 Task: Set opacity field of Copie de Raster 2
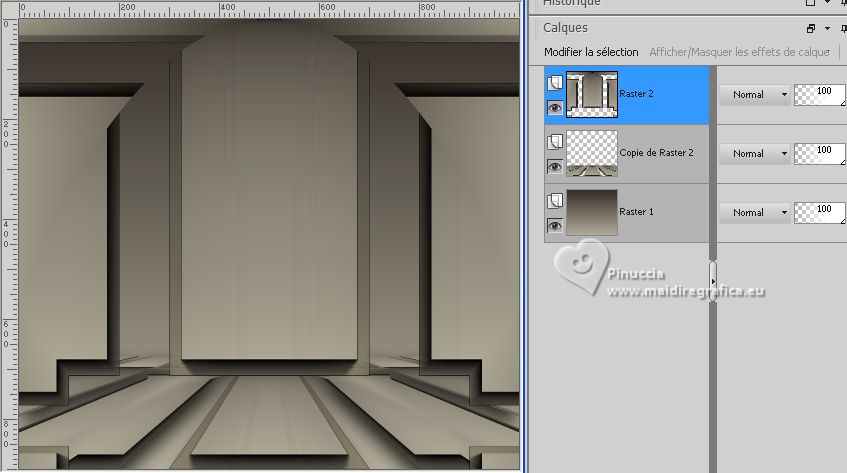[x=820, y=153]
